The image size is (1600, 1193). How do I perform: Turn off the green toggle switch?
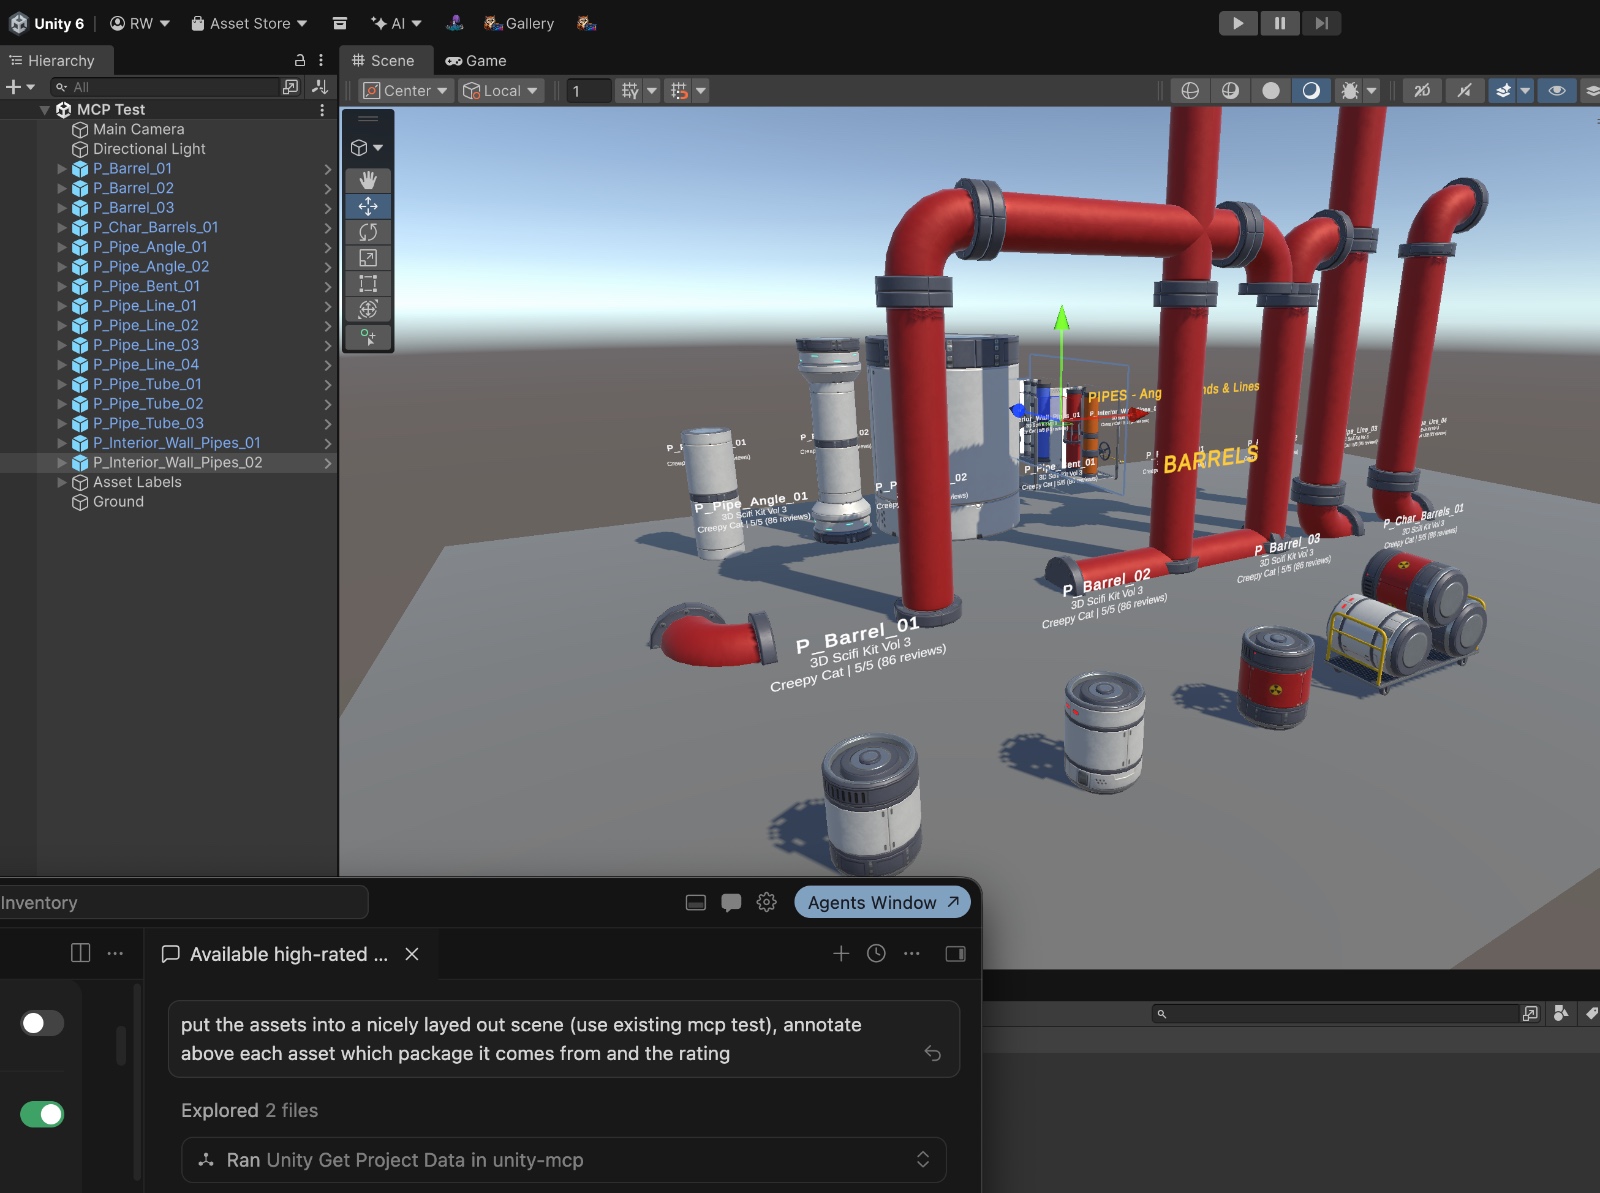pos(42,1114)
